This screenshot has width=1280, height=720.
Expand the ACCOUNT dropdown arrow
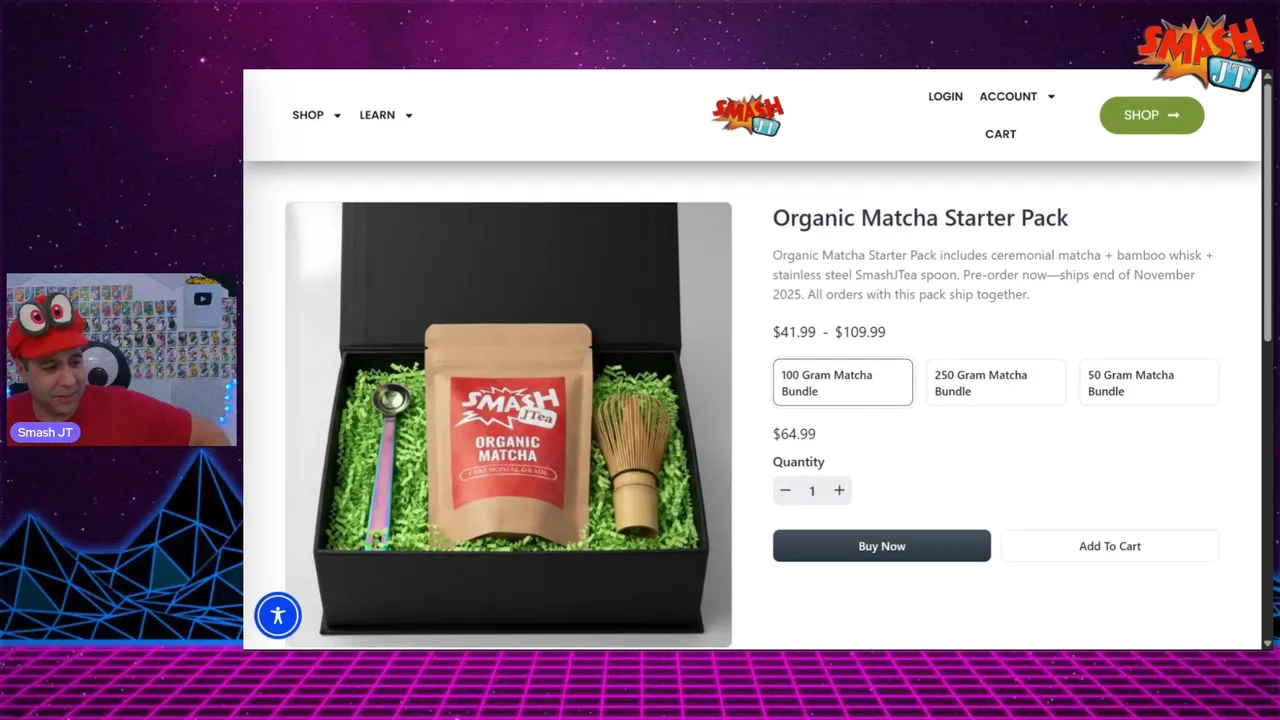(1051, 97)
